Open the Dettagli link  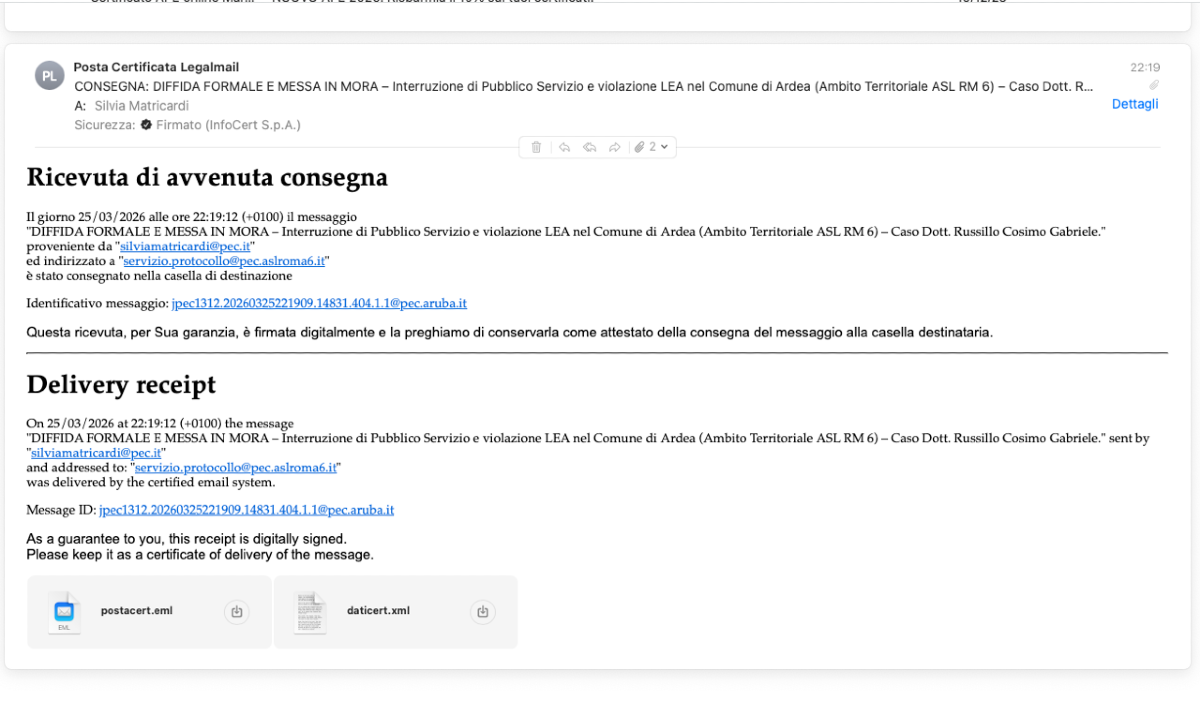coord(1135,104)
